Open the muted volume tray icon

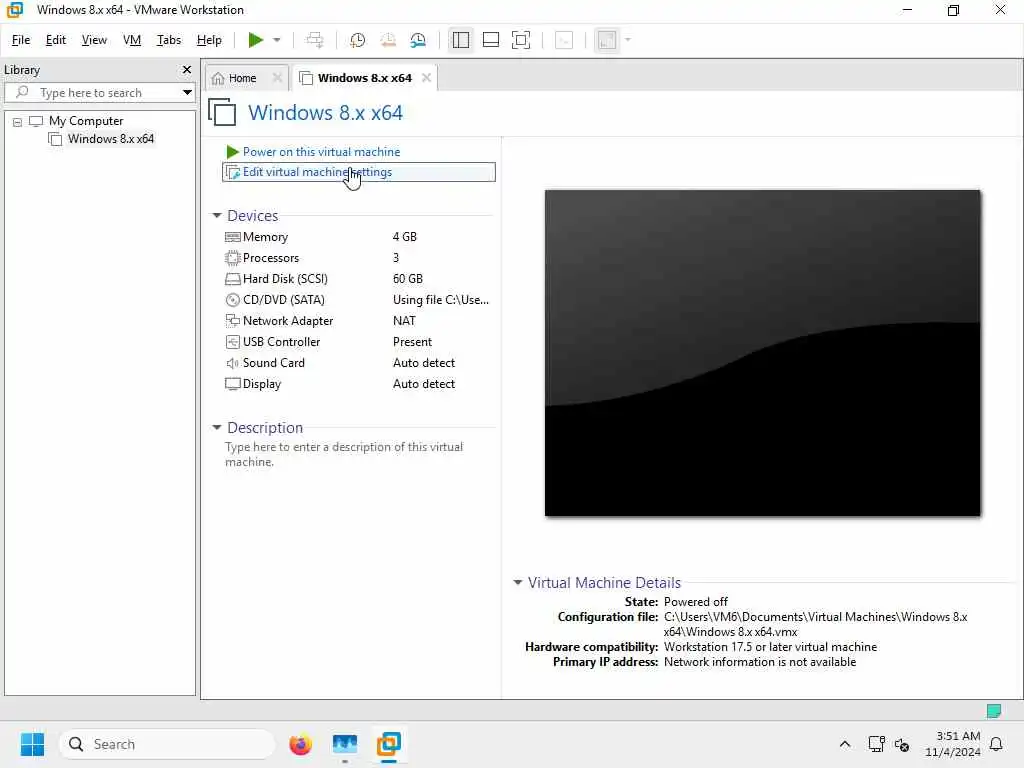point(902,744)
